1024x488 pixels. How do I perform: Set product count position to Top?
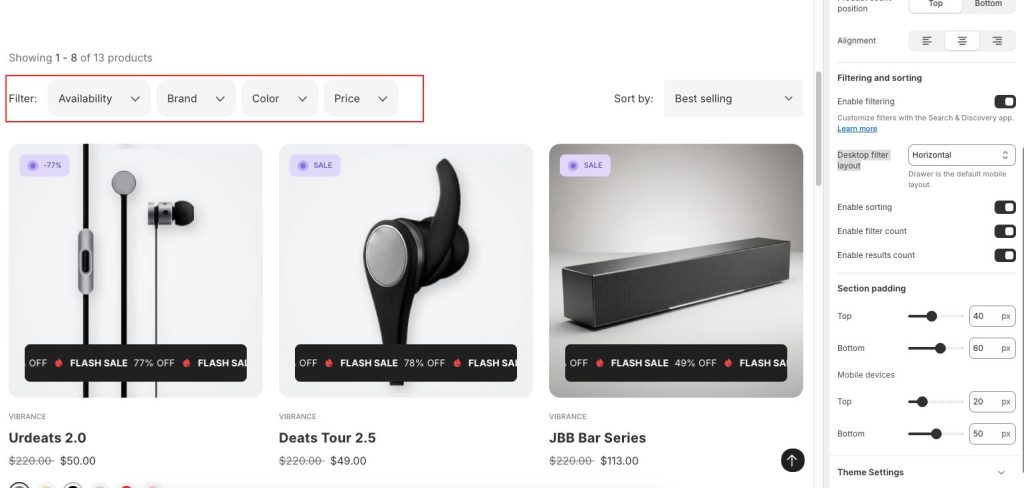tap(935, 4)
